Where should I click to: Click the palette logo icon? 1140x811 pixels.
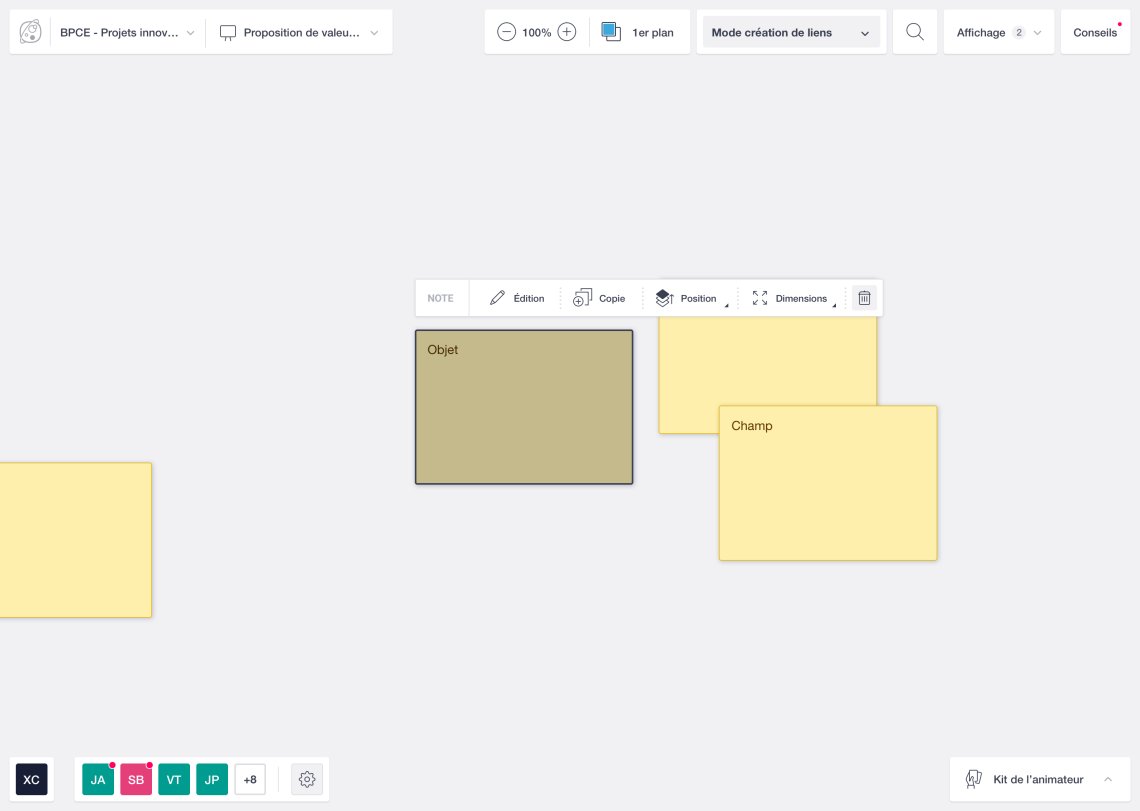tap(31, 33)
